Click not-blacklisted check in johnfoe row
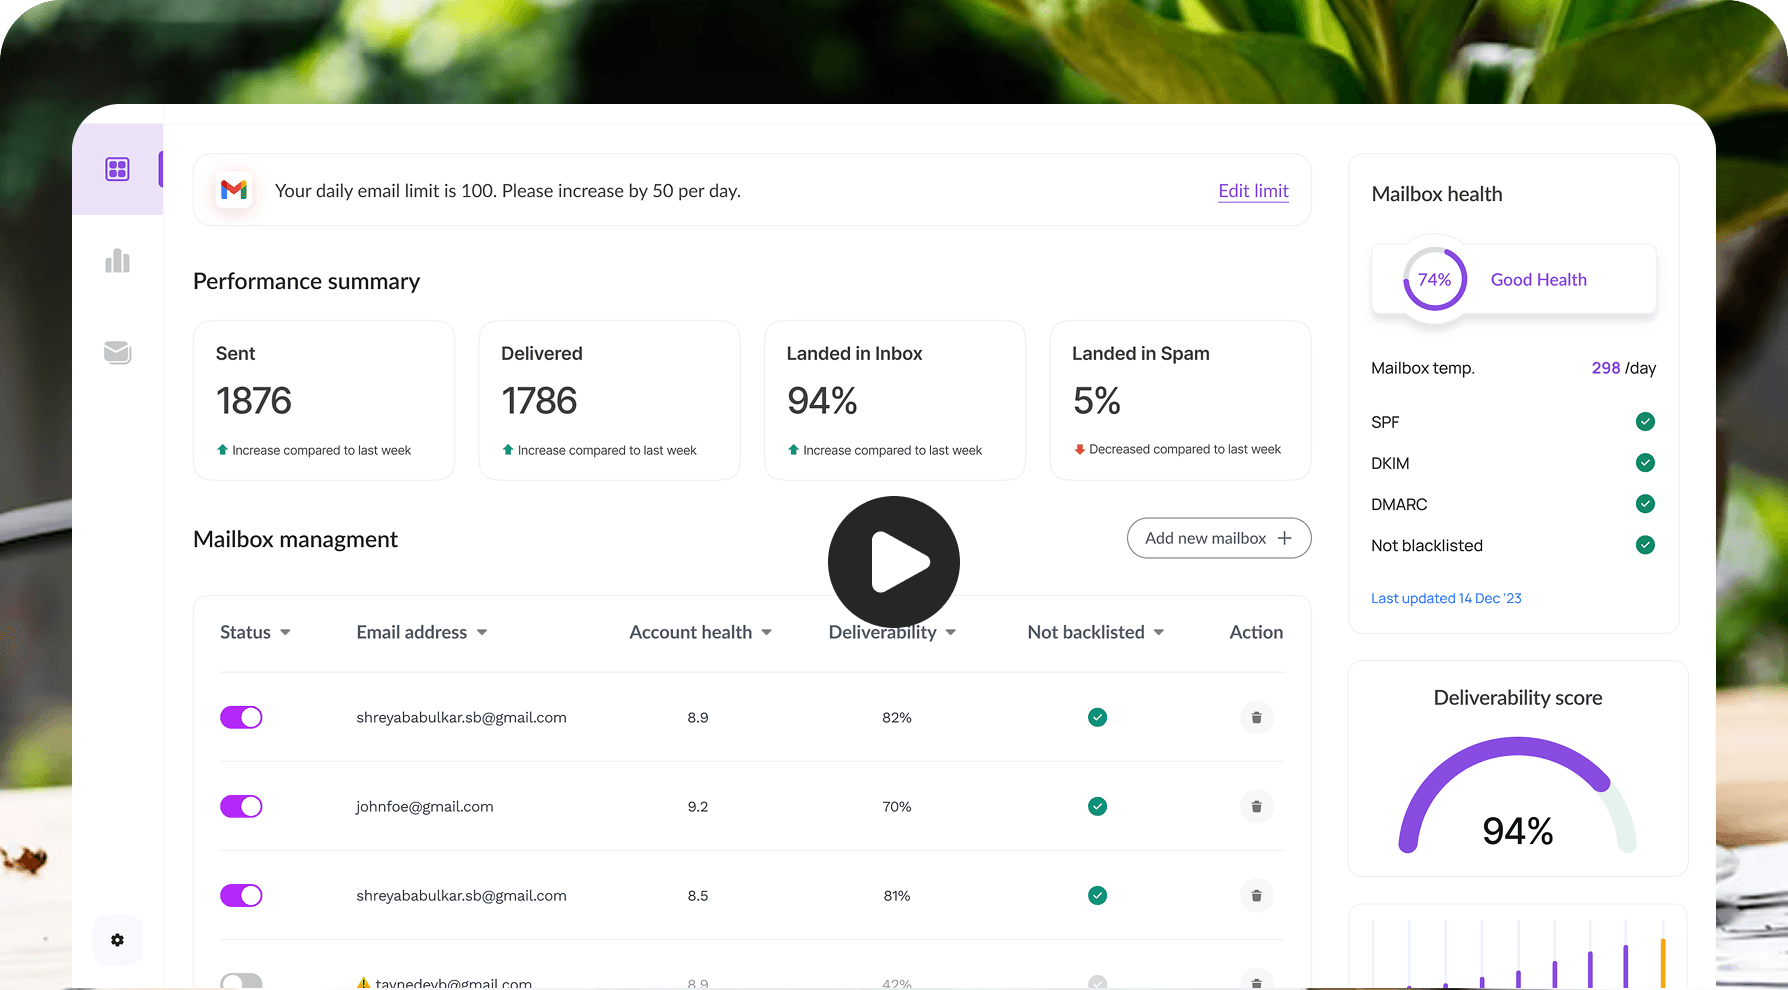1788x990 pixels. point(1097,806)
